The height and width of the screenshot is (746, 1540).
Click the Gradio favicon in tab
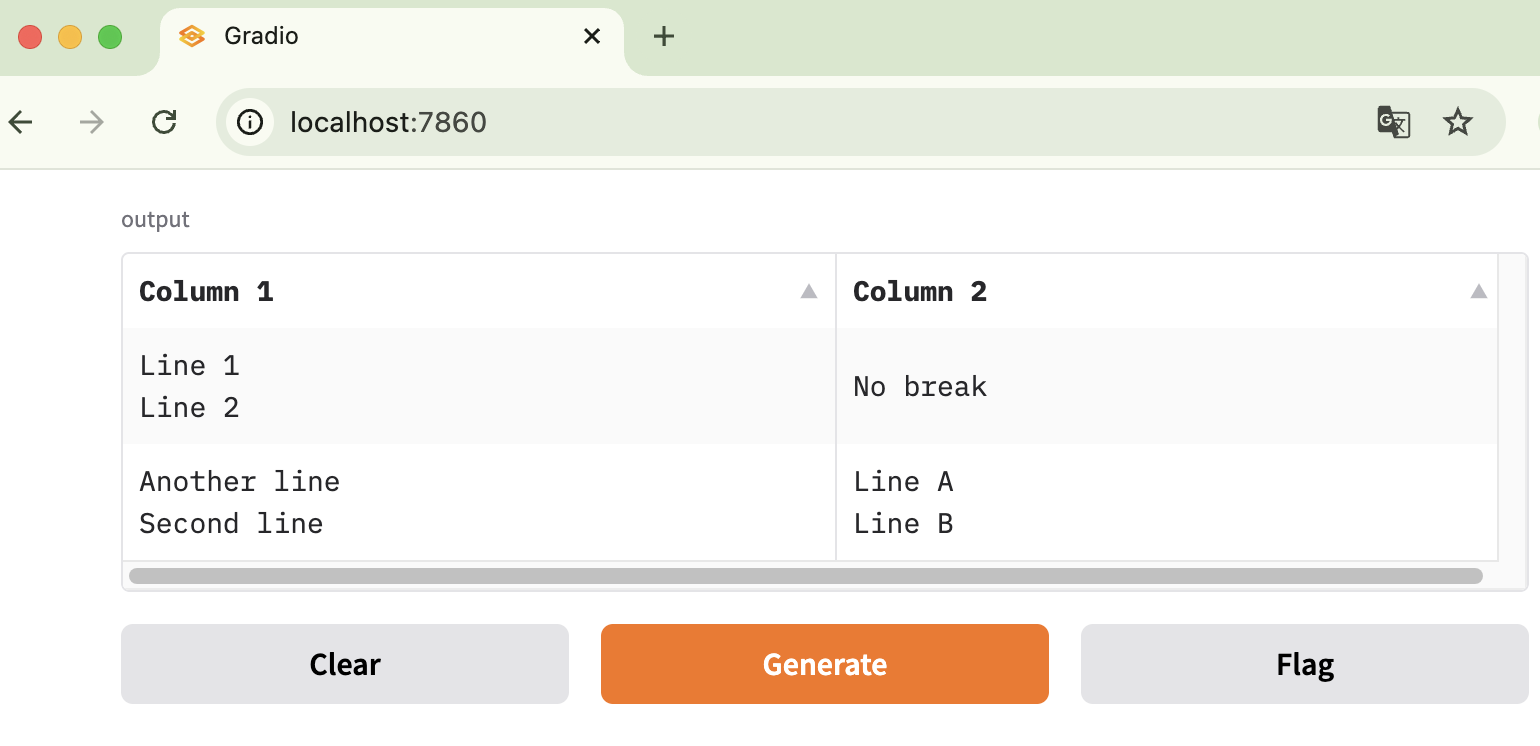tap(191, 37)
